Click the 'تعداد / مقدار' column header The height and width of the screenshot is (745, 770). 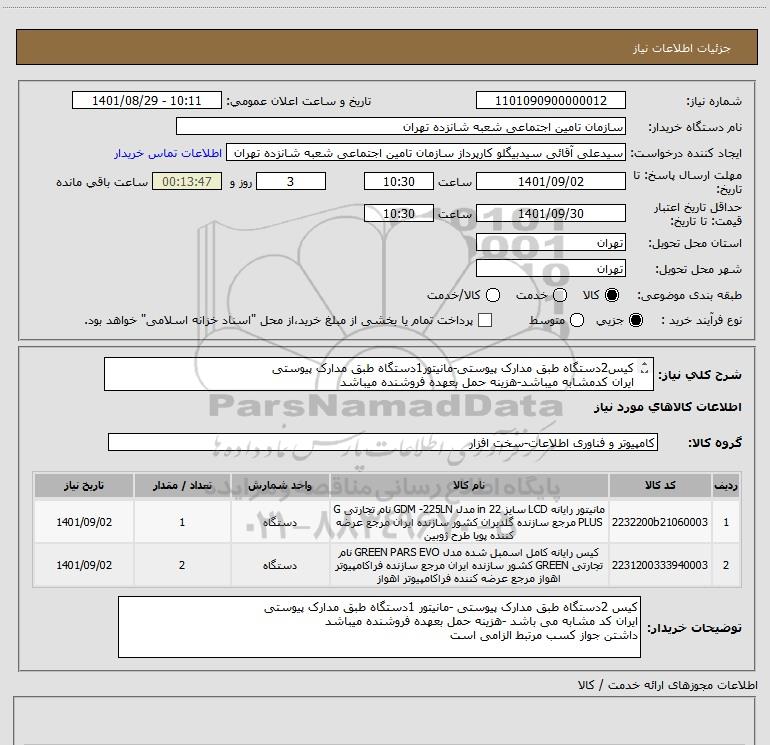click(182, 485)
